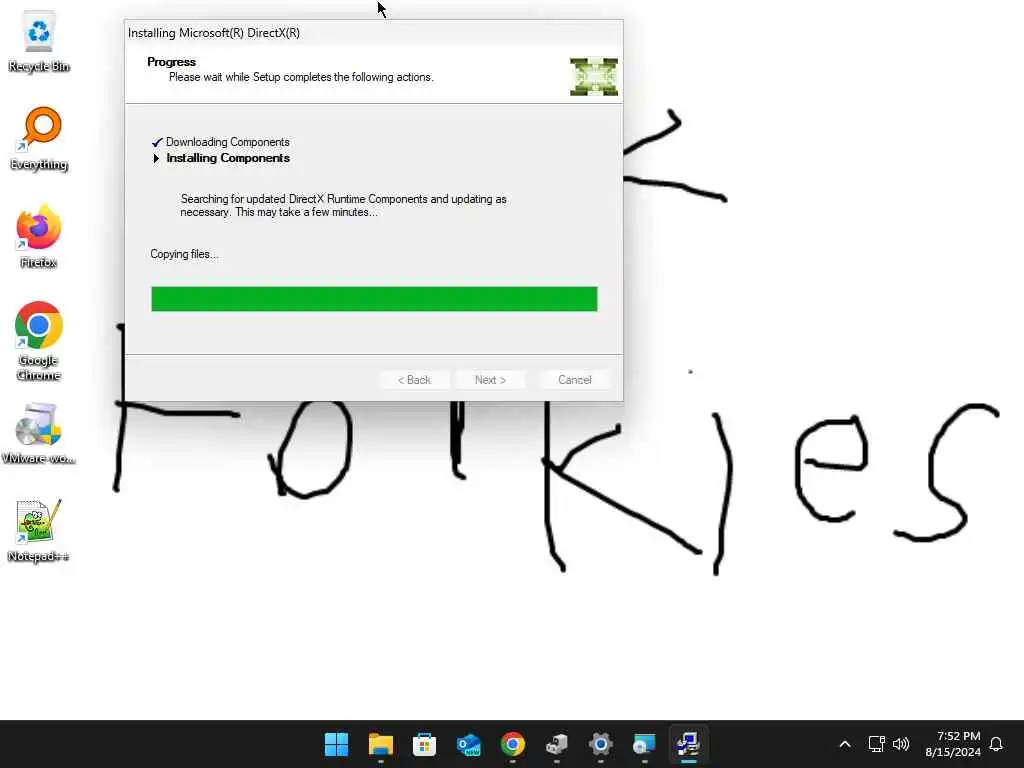
Task: Click the Installing Microsoft(R) DirectX(R) title bar
Action: point(374,33)
